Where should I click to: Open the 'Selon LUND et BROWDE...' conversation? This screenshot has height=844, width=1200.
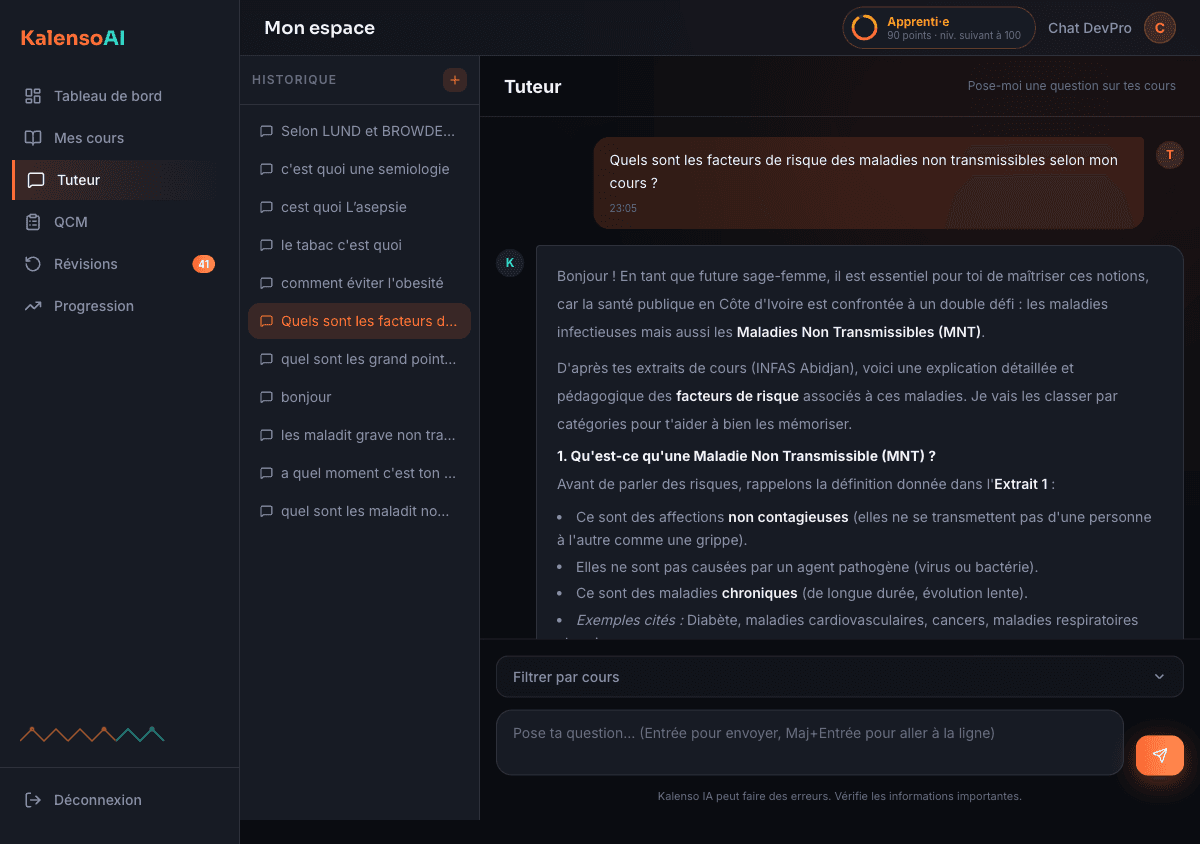pyautogui.click(x=359, y=131)
